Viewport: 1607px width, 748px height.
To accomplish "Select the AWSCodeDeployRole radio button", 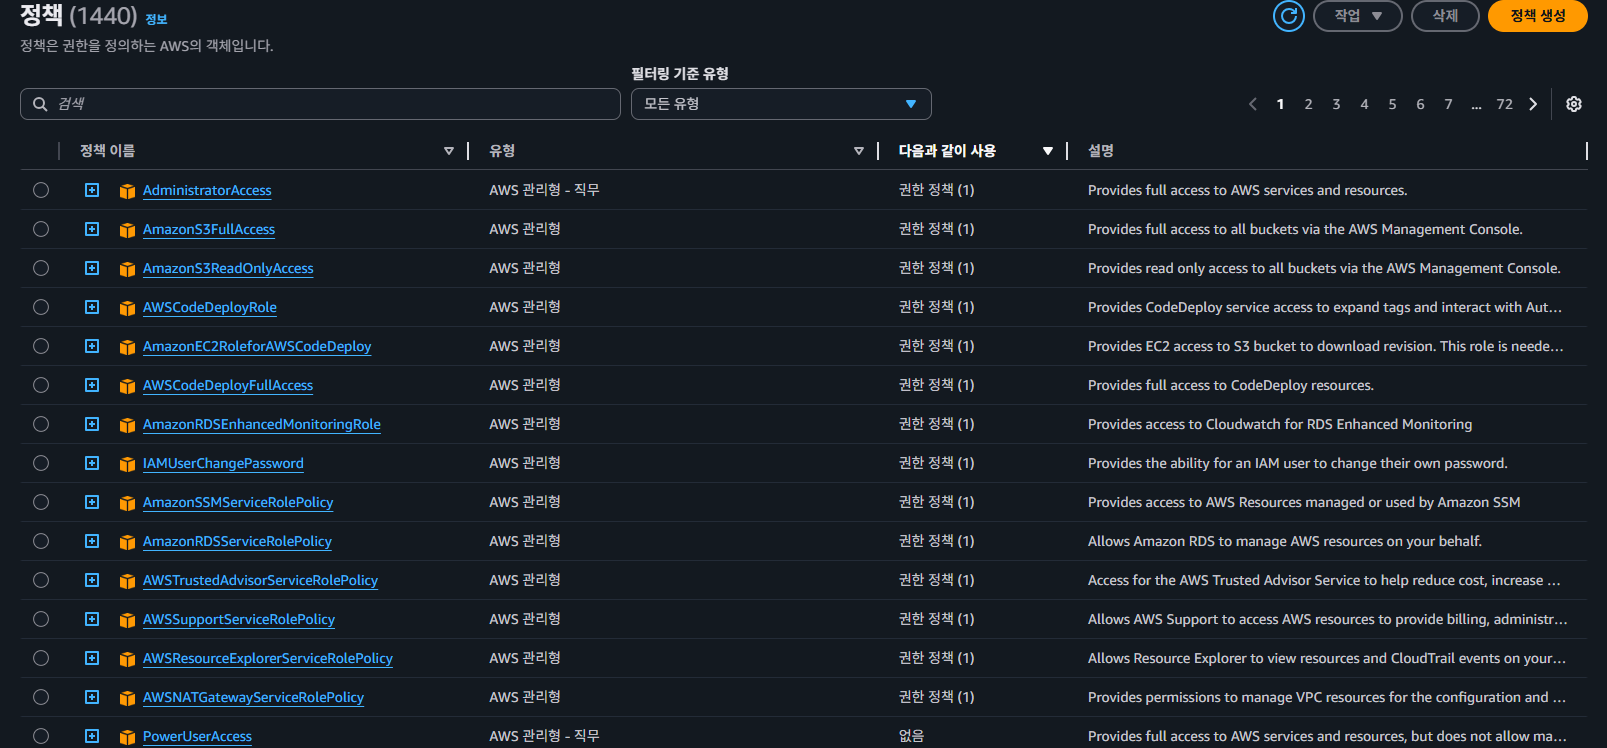I will pos(41,307).
